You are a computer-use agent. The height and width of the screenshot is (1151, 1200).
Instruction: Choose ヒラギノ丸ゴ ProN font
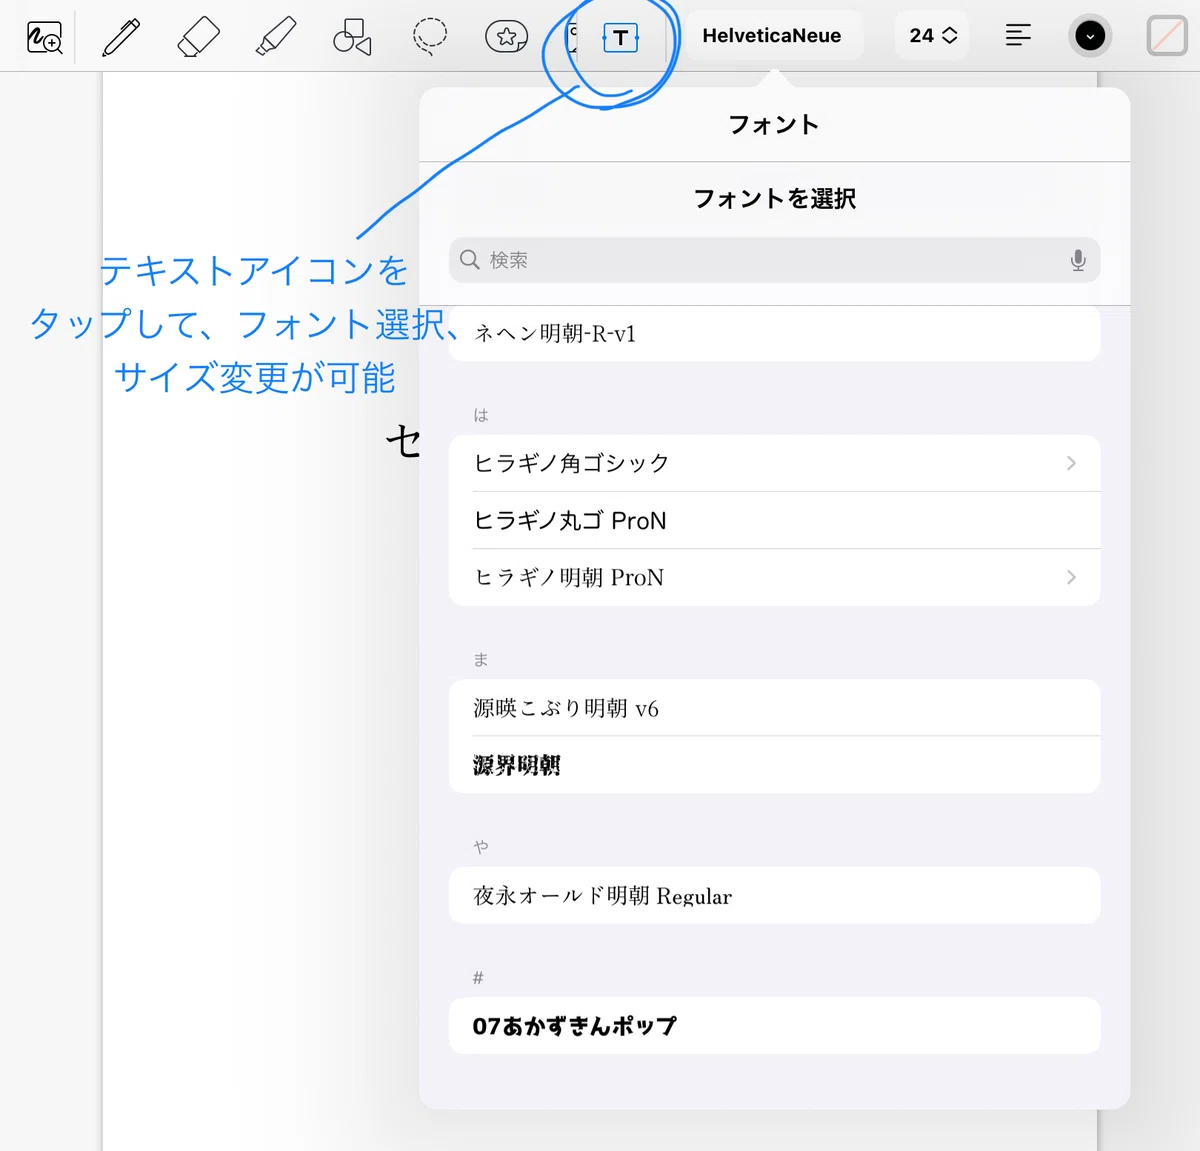[x=774, y=520]
